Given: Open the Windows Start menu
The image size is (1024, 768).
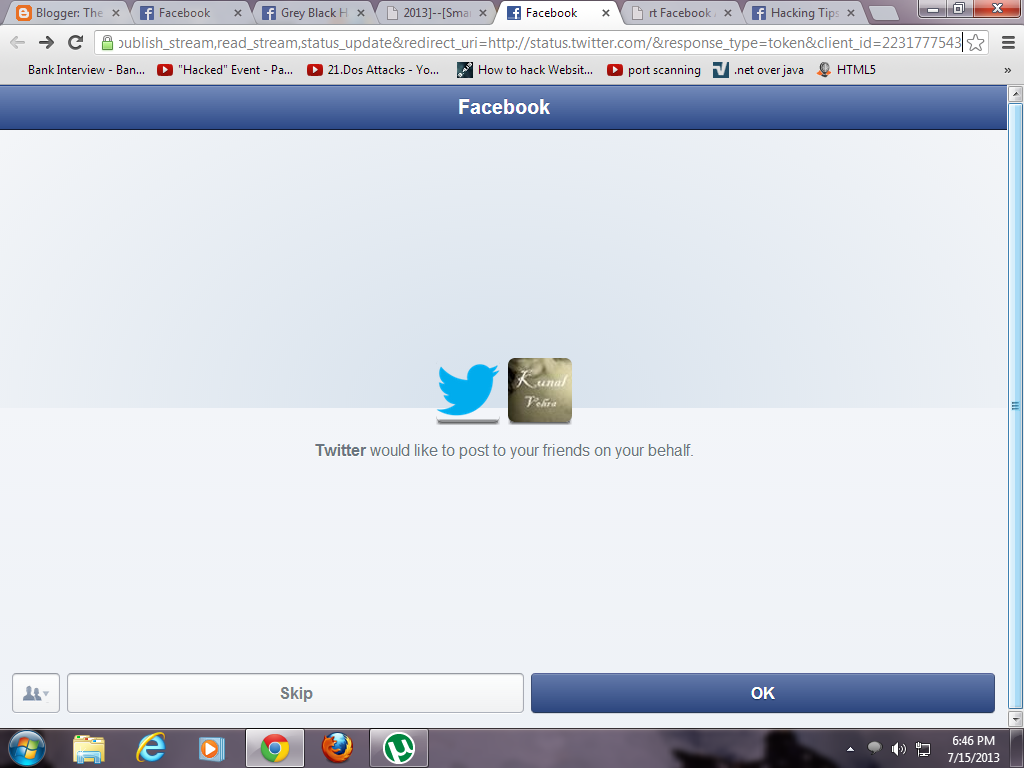Looking at the screenshot, I should point(27,748).
